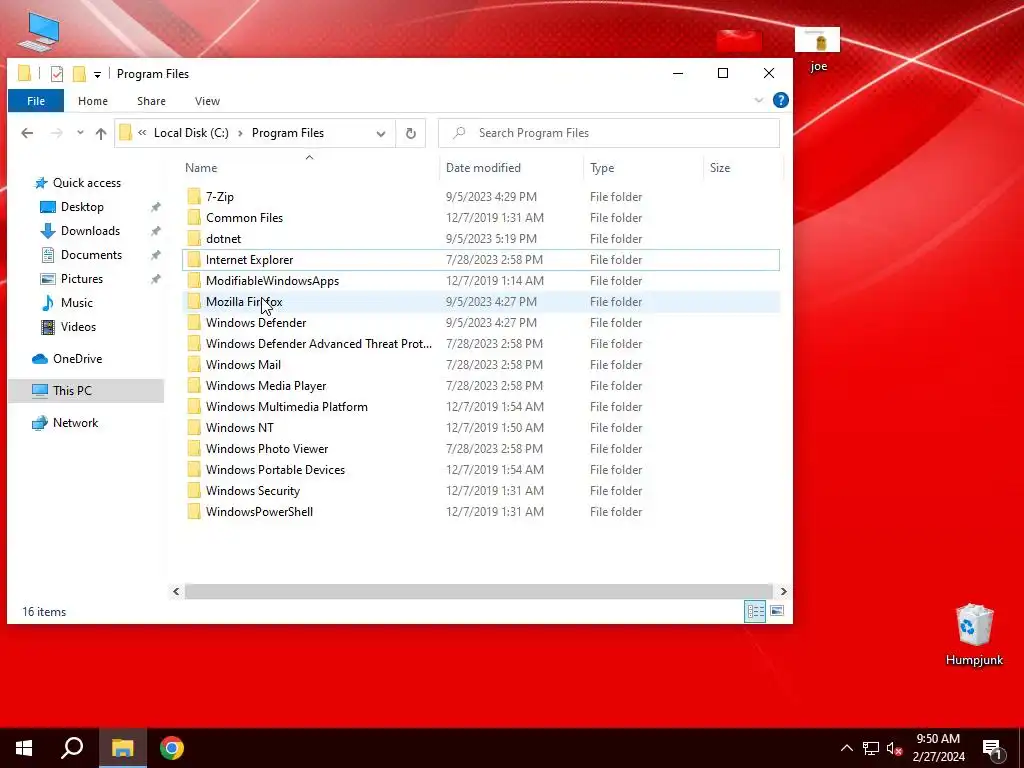Show hidden system tray icons

coord(846,748)
